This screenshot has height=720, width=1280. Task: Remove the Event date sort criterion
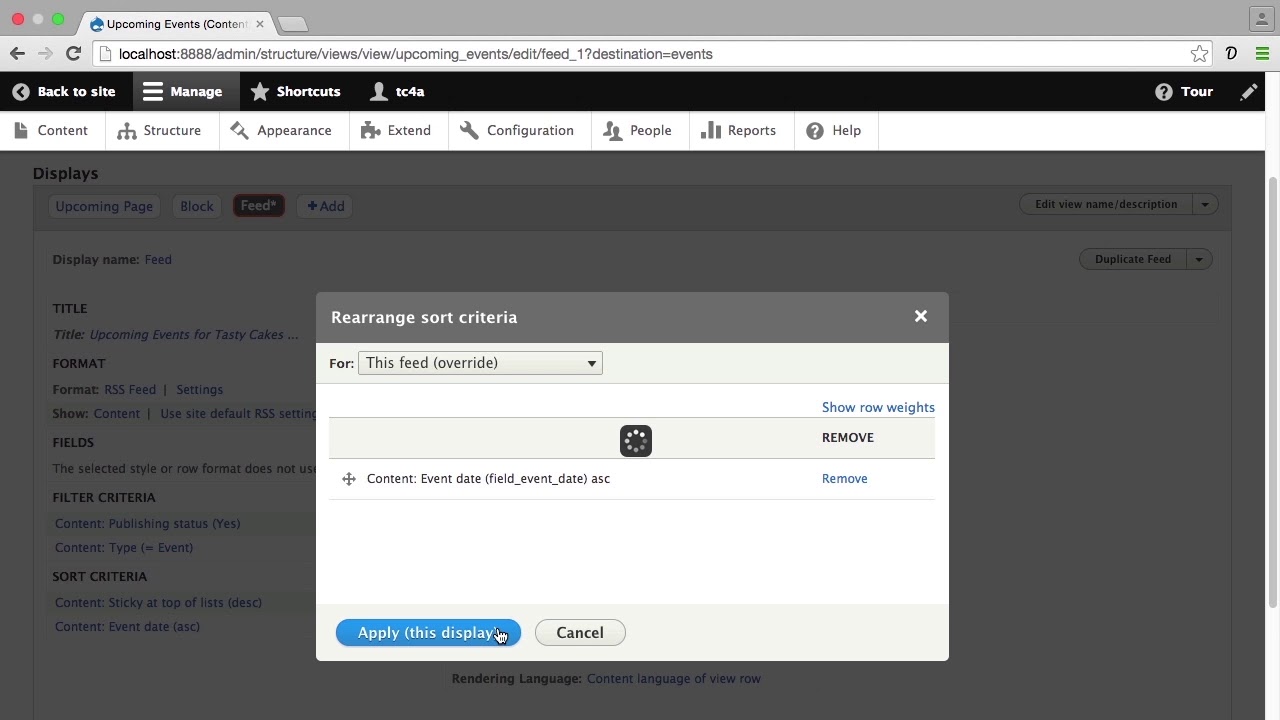tap(844, 479)
